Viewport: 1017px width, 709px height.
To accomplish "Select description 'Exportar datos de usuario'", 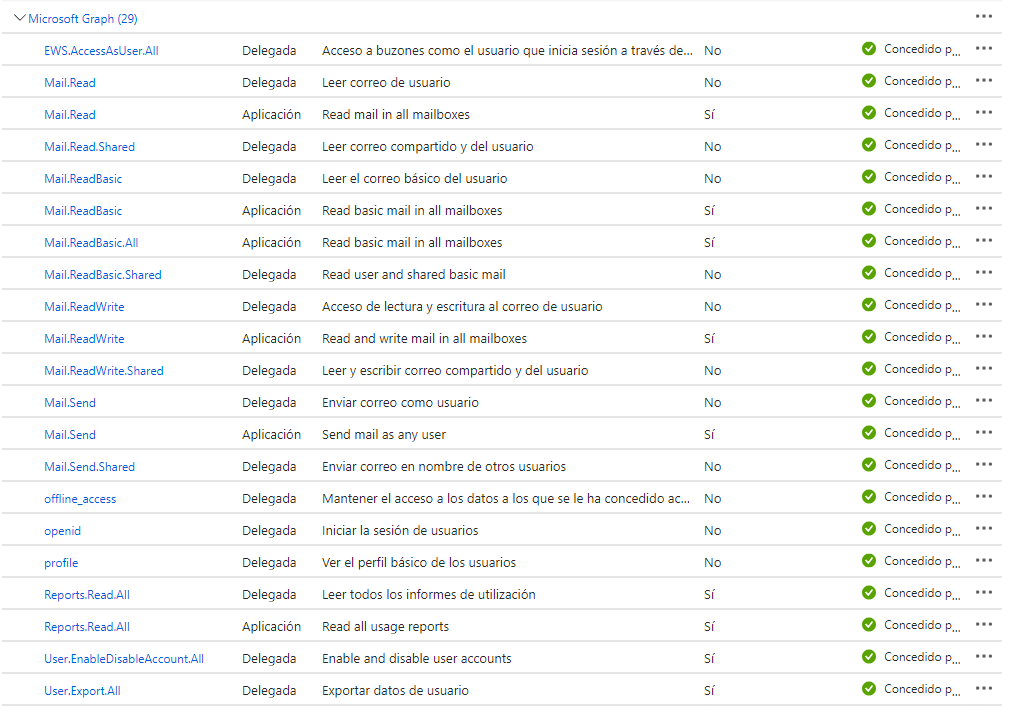I will click(x=395, y=691).
